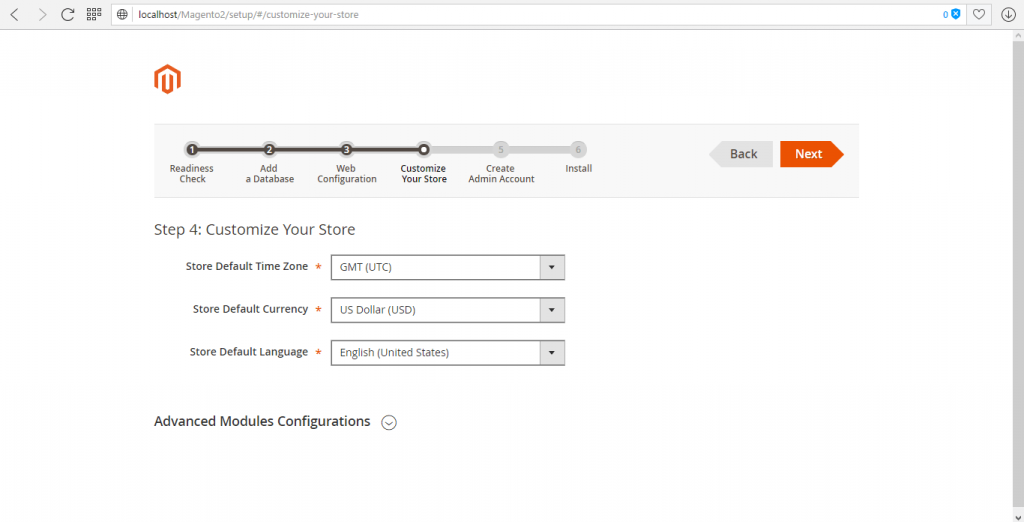
Task: Click the browser back arrow
Action: pyautogui.click(x=14, y=14)
